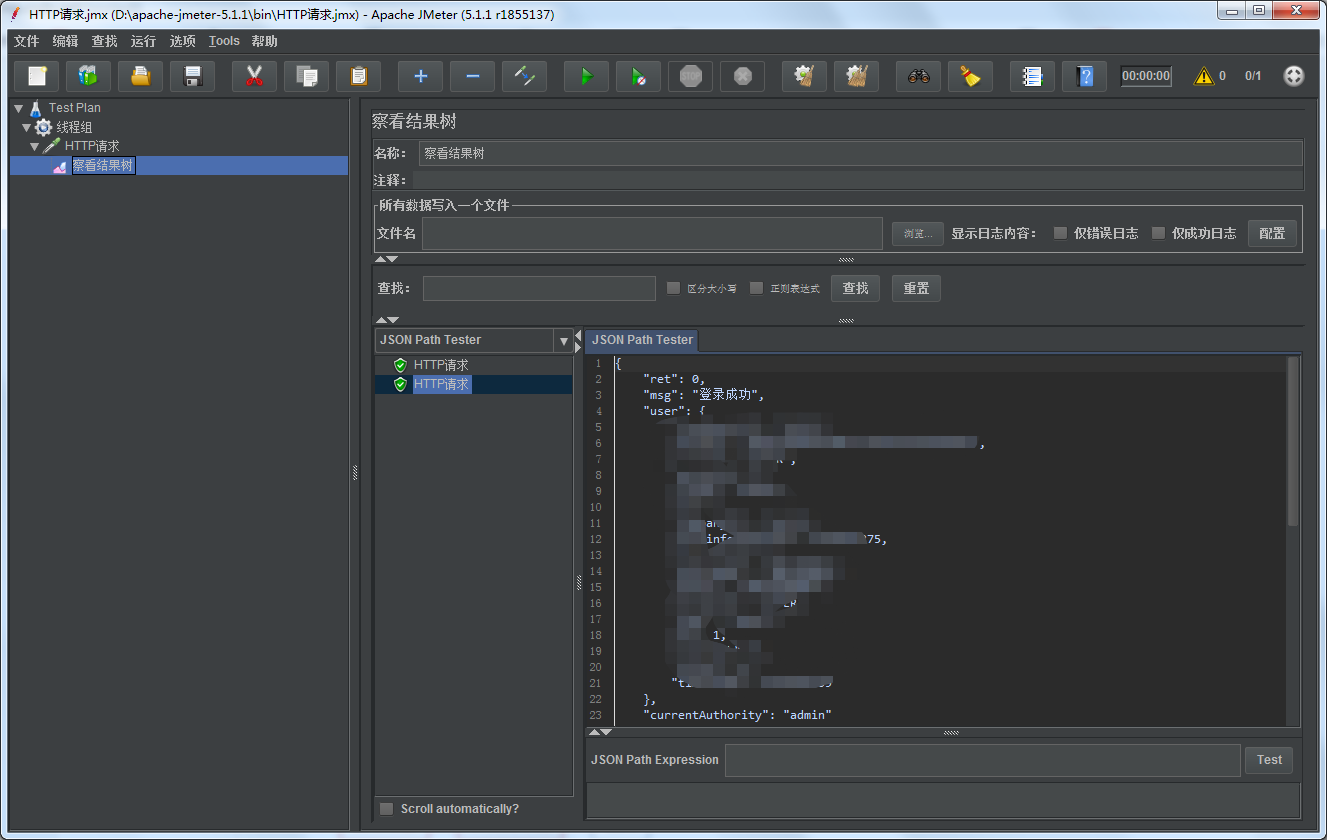This screenshot has height=840, width=1327.
Task: Click the 浏览 browse button
Action: (917, 233)
